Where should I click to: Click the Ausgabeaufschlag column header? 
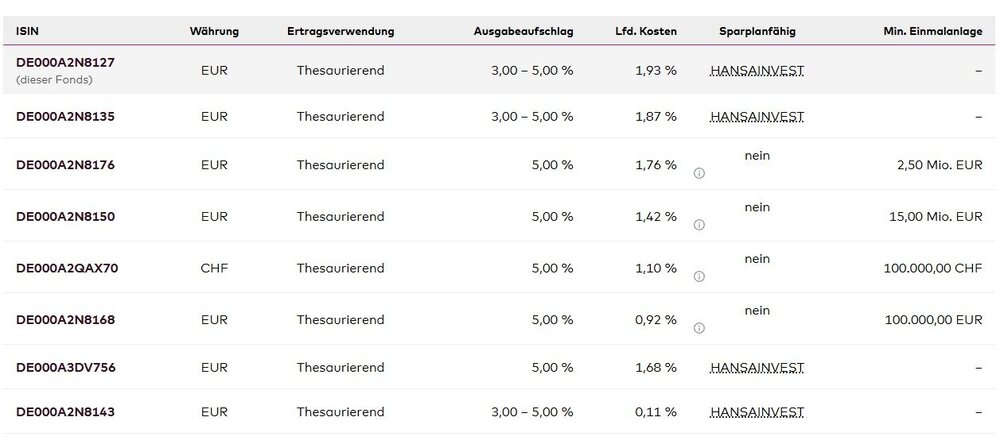coord(523,31)
